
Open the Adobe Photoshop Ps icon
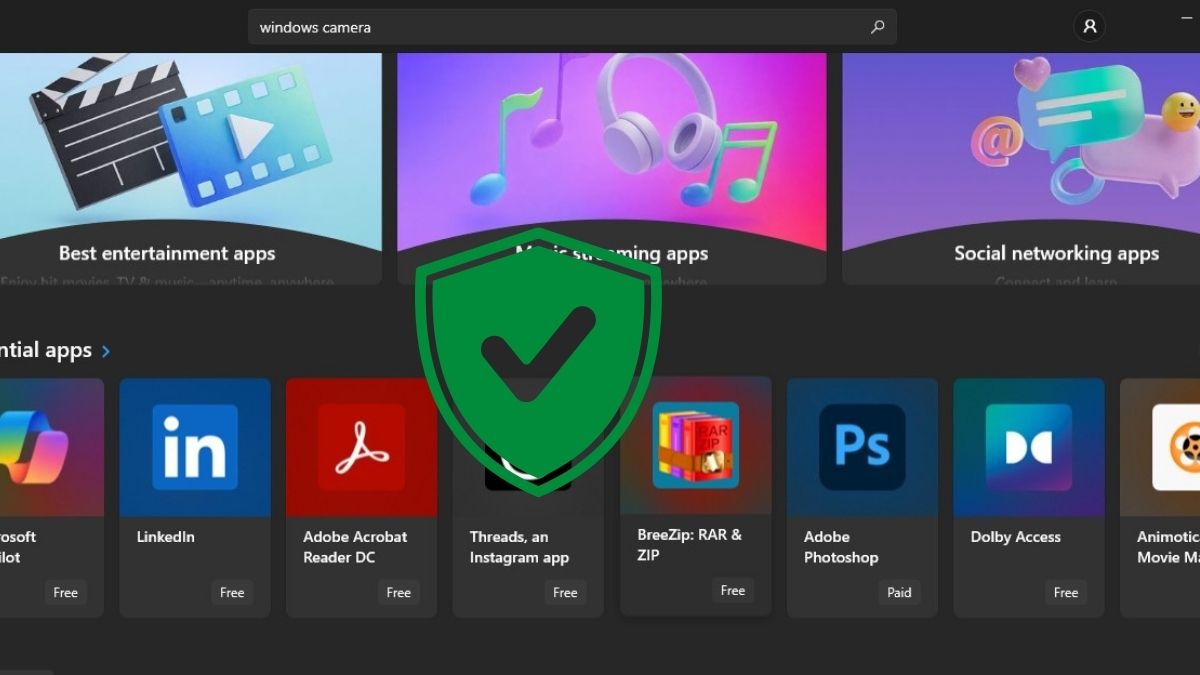click(x=861, y=447)
